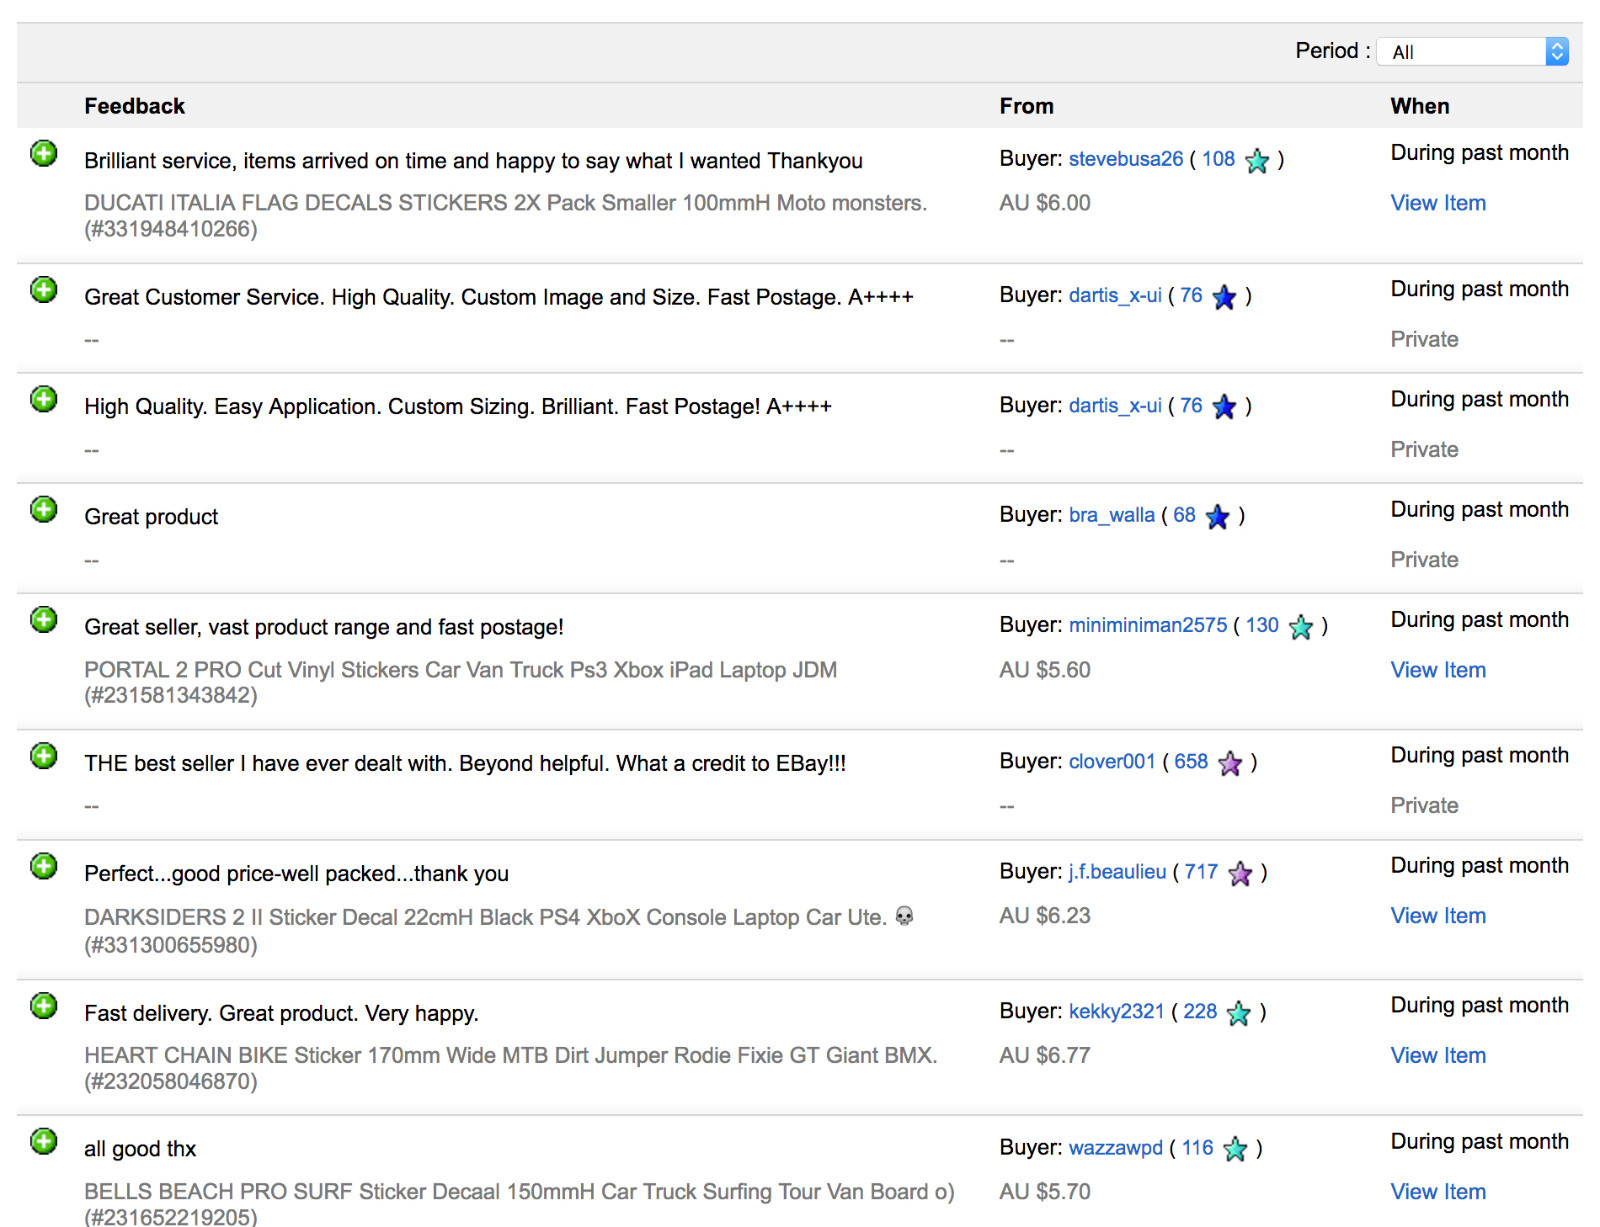The height and width of the screenshot is (1227, 1600).
Task: Open clover001's buyer profile link
Action: 1111,762
